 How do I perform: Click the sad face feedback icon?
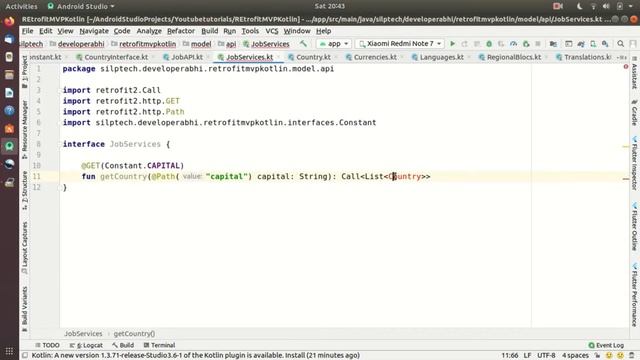[620, 355]
